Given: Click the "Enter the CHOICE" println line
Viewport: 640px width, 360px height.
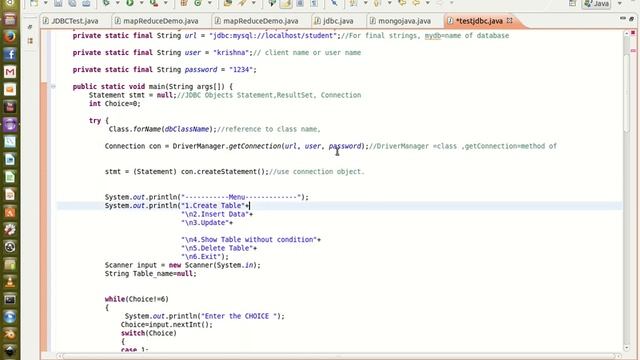Looking at the screenshot, I should [204, 316].
